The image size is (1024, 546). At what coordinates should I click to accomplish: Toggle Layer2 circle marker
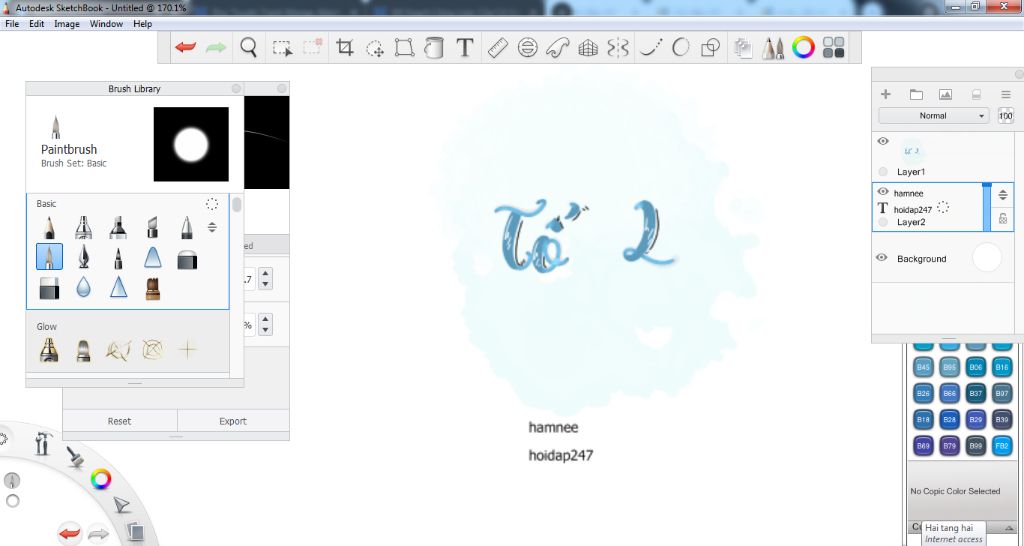tap(883, 222)
